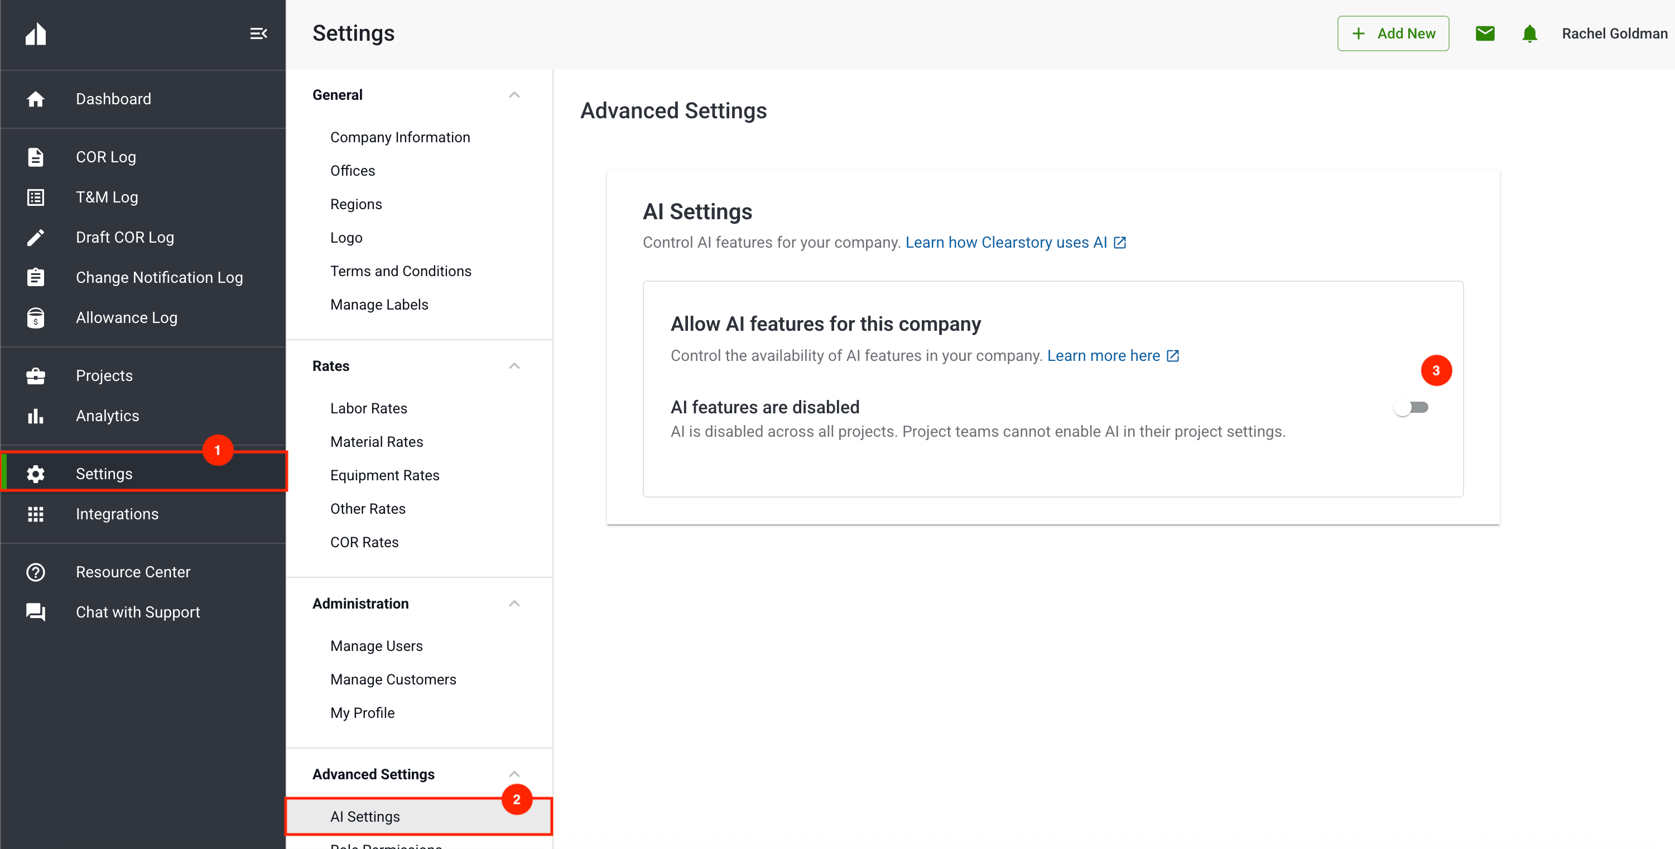Screen dimensions: 1675x849
Task: Click the Clearstory logo icon
Action: pyautogui.click(x=36, y=34)
